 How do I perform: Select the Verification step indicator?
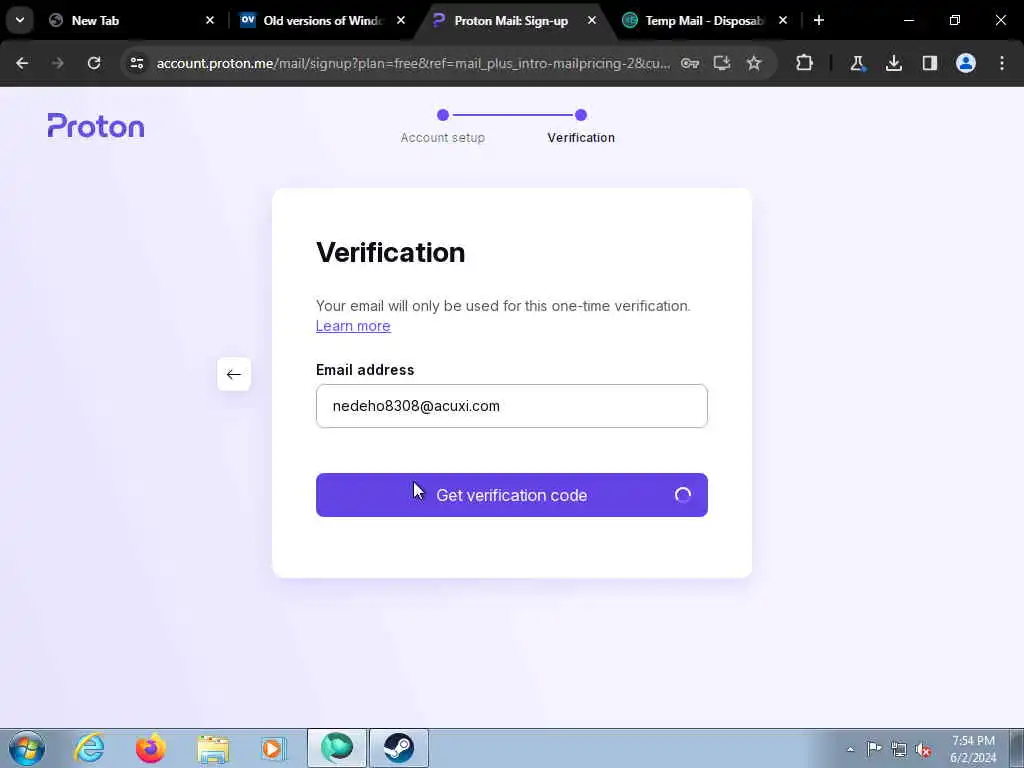tap(581, 125)
